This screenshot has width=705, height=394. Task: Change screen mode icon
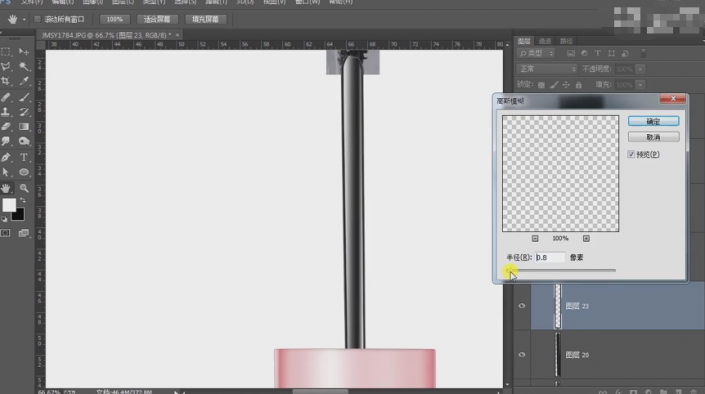tap(23, 233)
